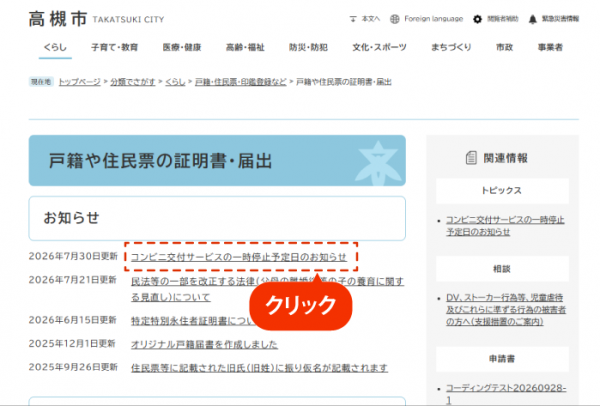Click the くらし breadcrumb link
The height and width of the screenshot is (406, 600).
click(x=175, y=82)
